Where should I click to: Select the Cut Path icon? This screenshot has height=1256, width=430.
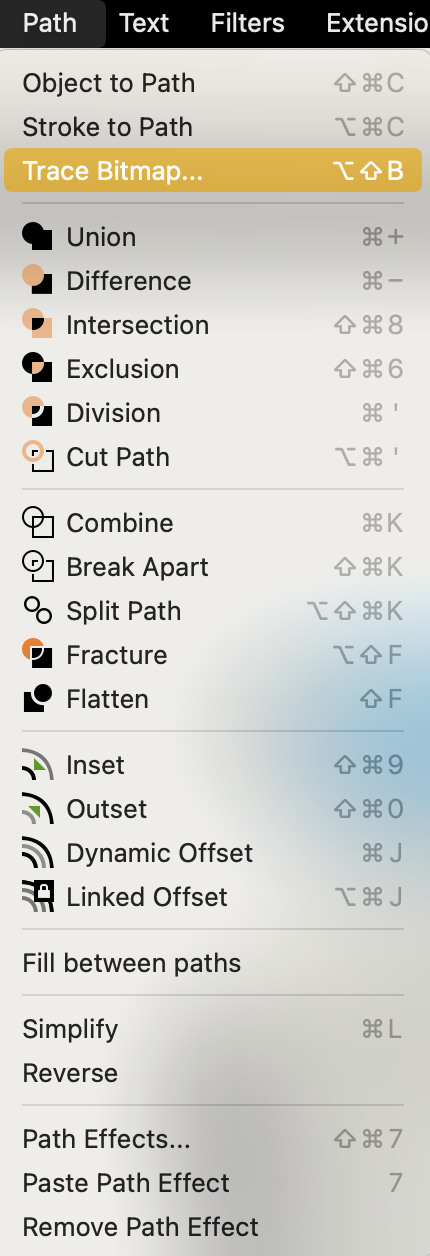37,457
